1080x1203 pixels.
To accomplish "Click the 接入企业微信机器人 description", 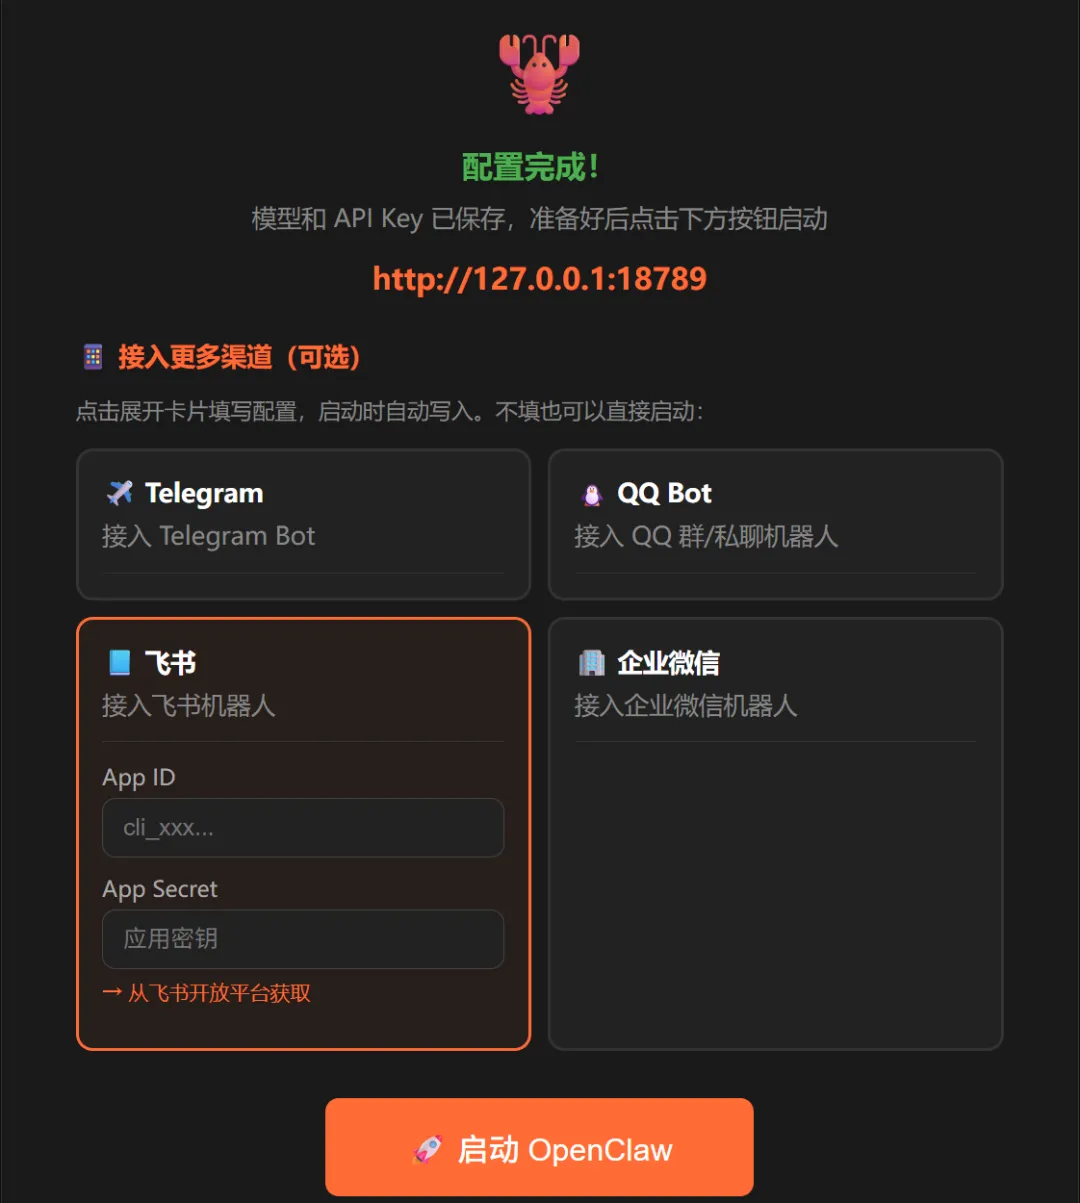I will [x=685, y=706].
